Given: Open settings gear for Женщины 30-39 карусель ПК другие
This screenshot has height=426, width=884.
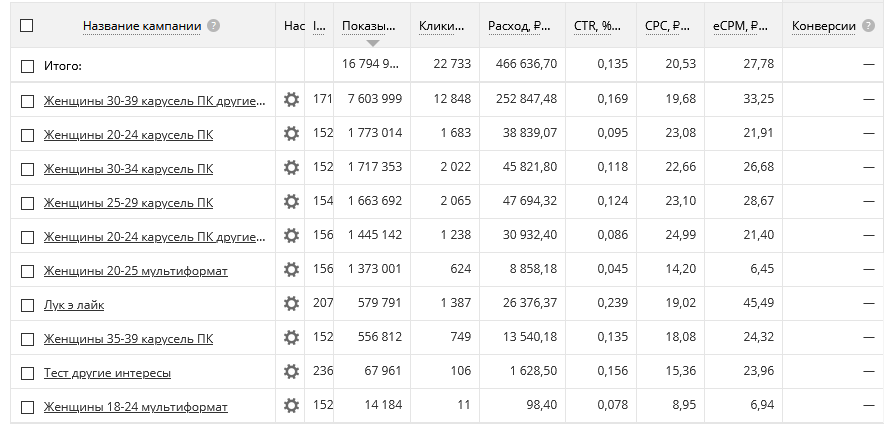Looking at the screenshot, I should (291, 100).
